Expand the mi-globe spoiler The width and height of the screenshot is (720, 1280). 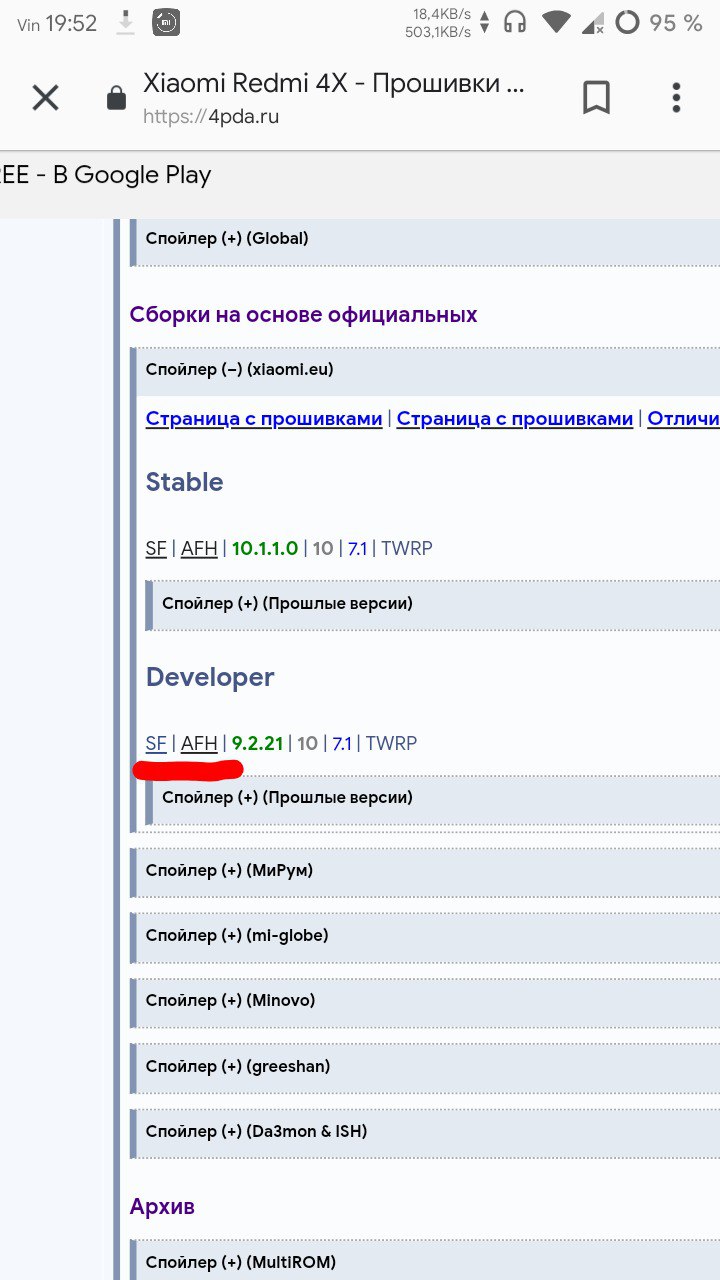(x=426, y=936)
